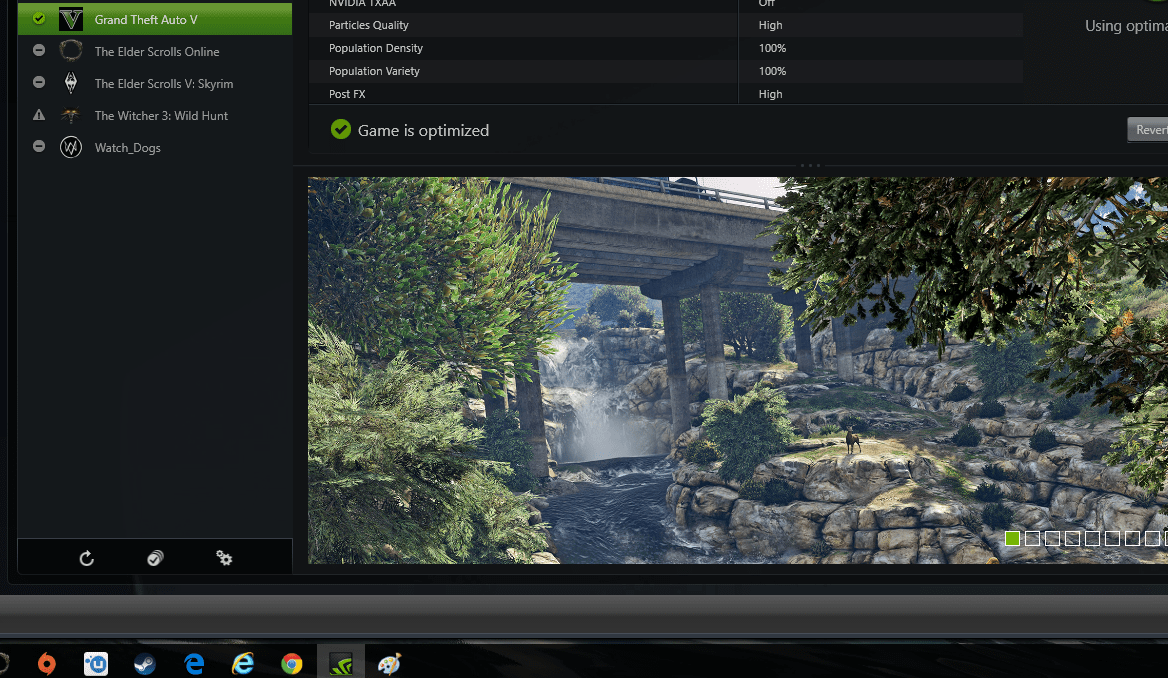The height and width of the screenshot is (678, 1168).
Task: Click the Watch_Dogs circular logo icon
Action: click(71, 147)
